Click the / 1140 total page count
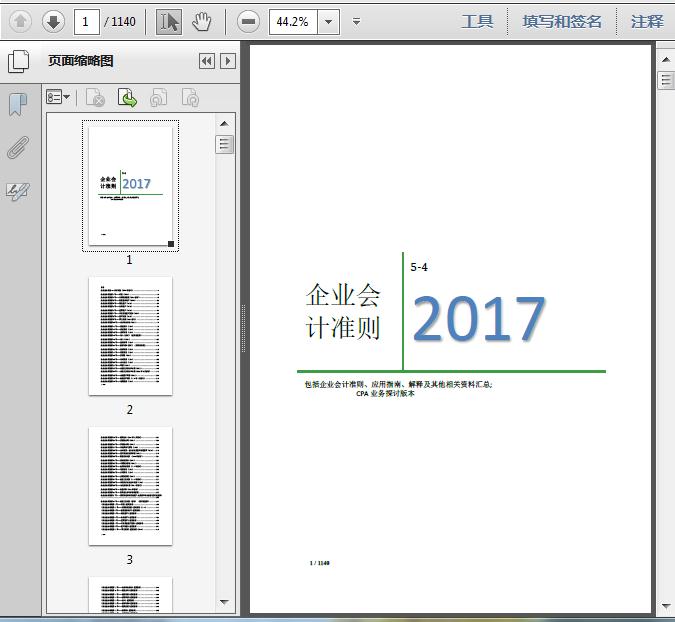The width and height of the screenshot is (675, 622). [120, 22]
